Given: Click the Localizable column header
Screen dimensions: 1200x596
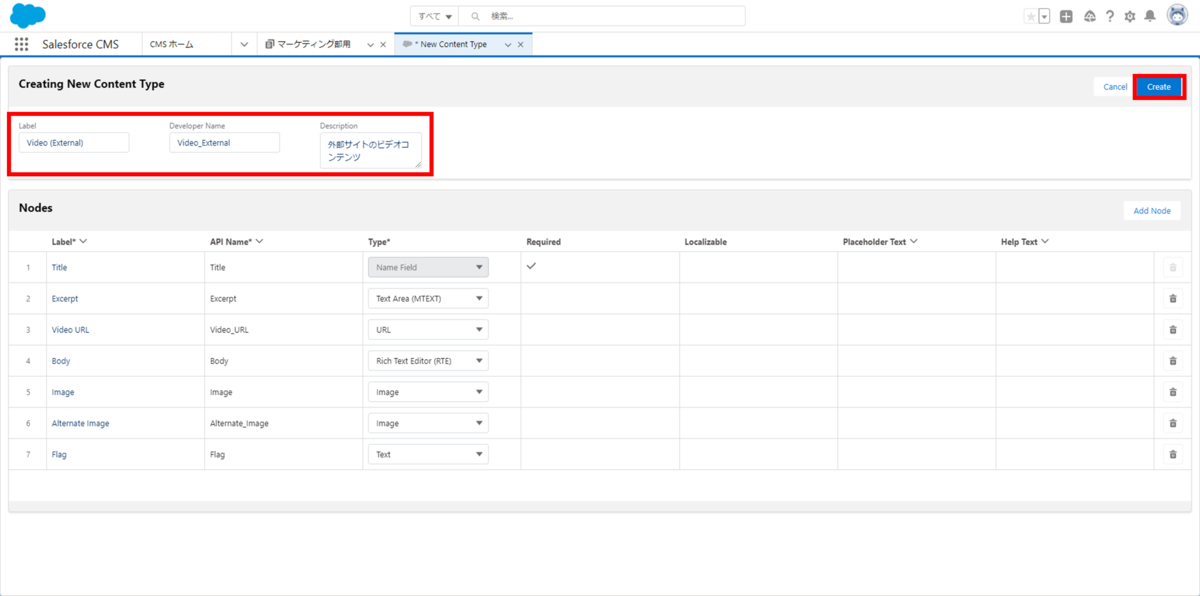Looking at the screenshot, I should coord(706,242).
